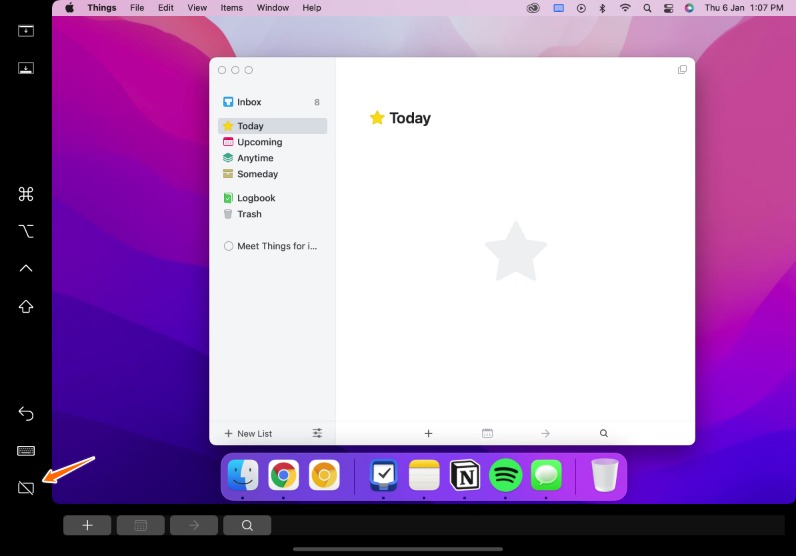This screenshot has width=796, height=556.
Task: Click the Touch Bar search button
Action: [247, 525]
